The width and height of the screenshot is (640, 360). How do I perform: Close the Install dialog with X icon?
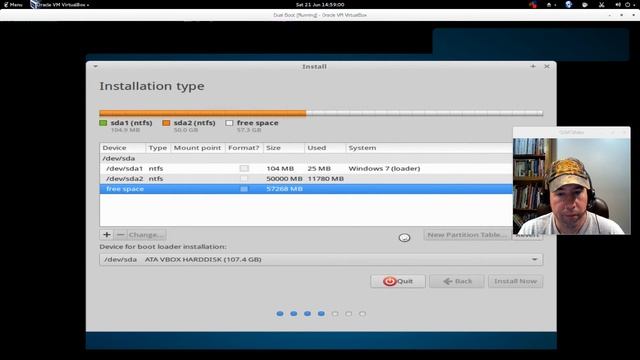(547, 66)
